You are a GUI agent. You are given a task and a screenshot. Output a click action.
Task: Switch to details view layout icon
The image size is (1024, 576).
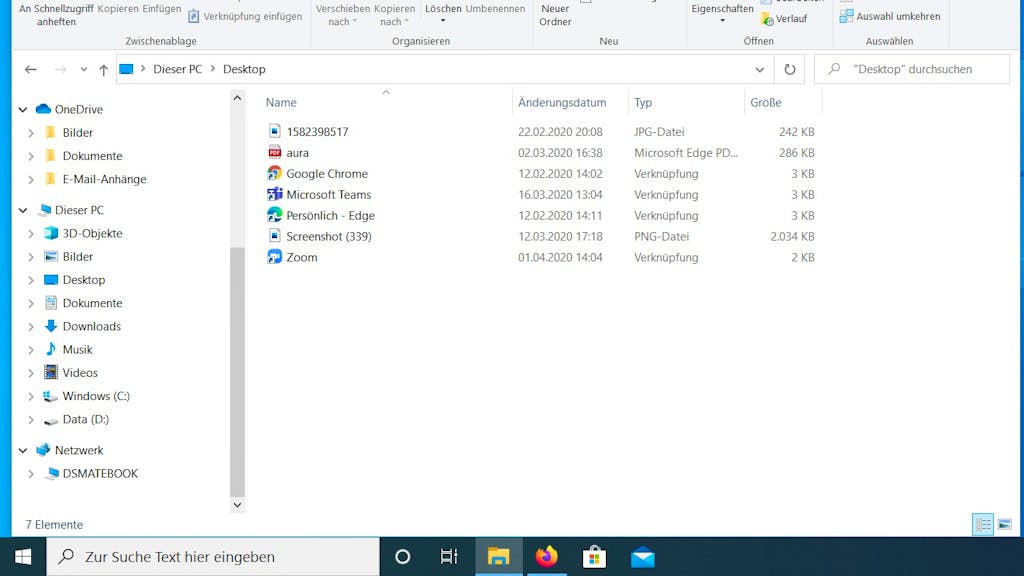coord(983,524)
